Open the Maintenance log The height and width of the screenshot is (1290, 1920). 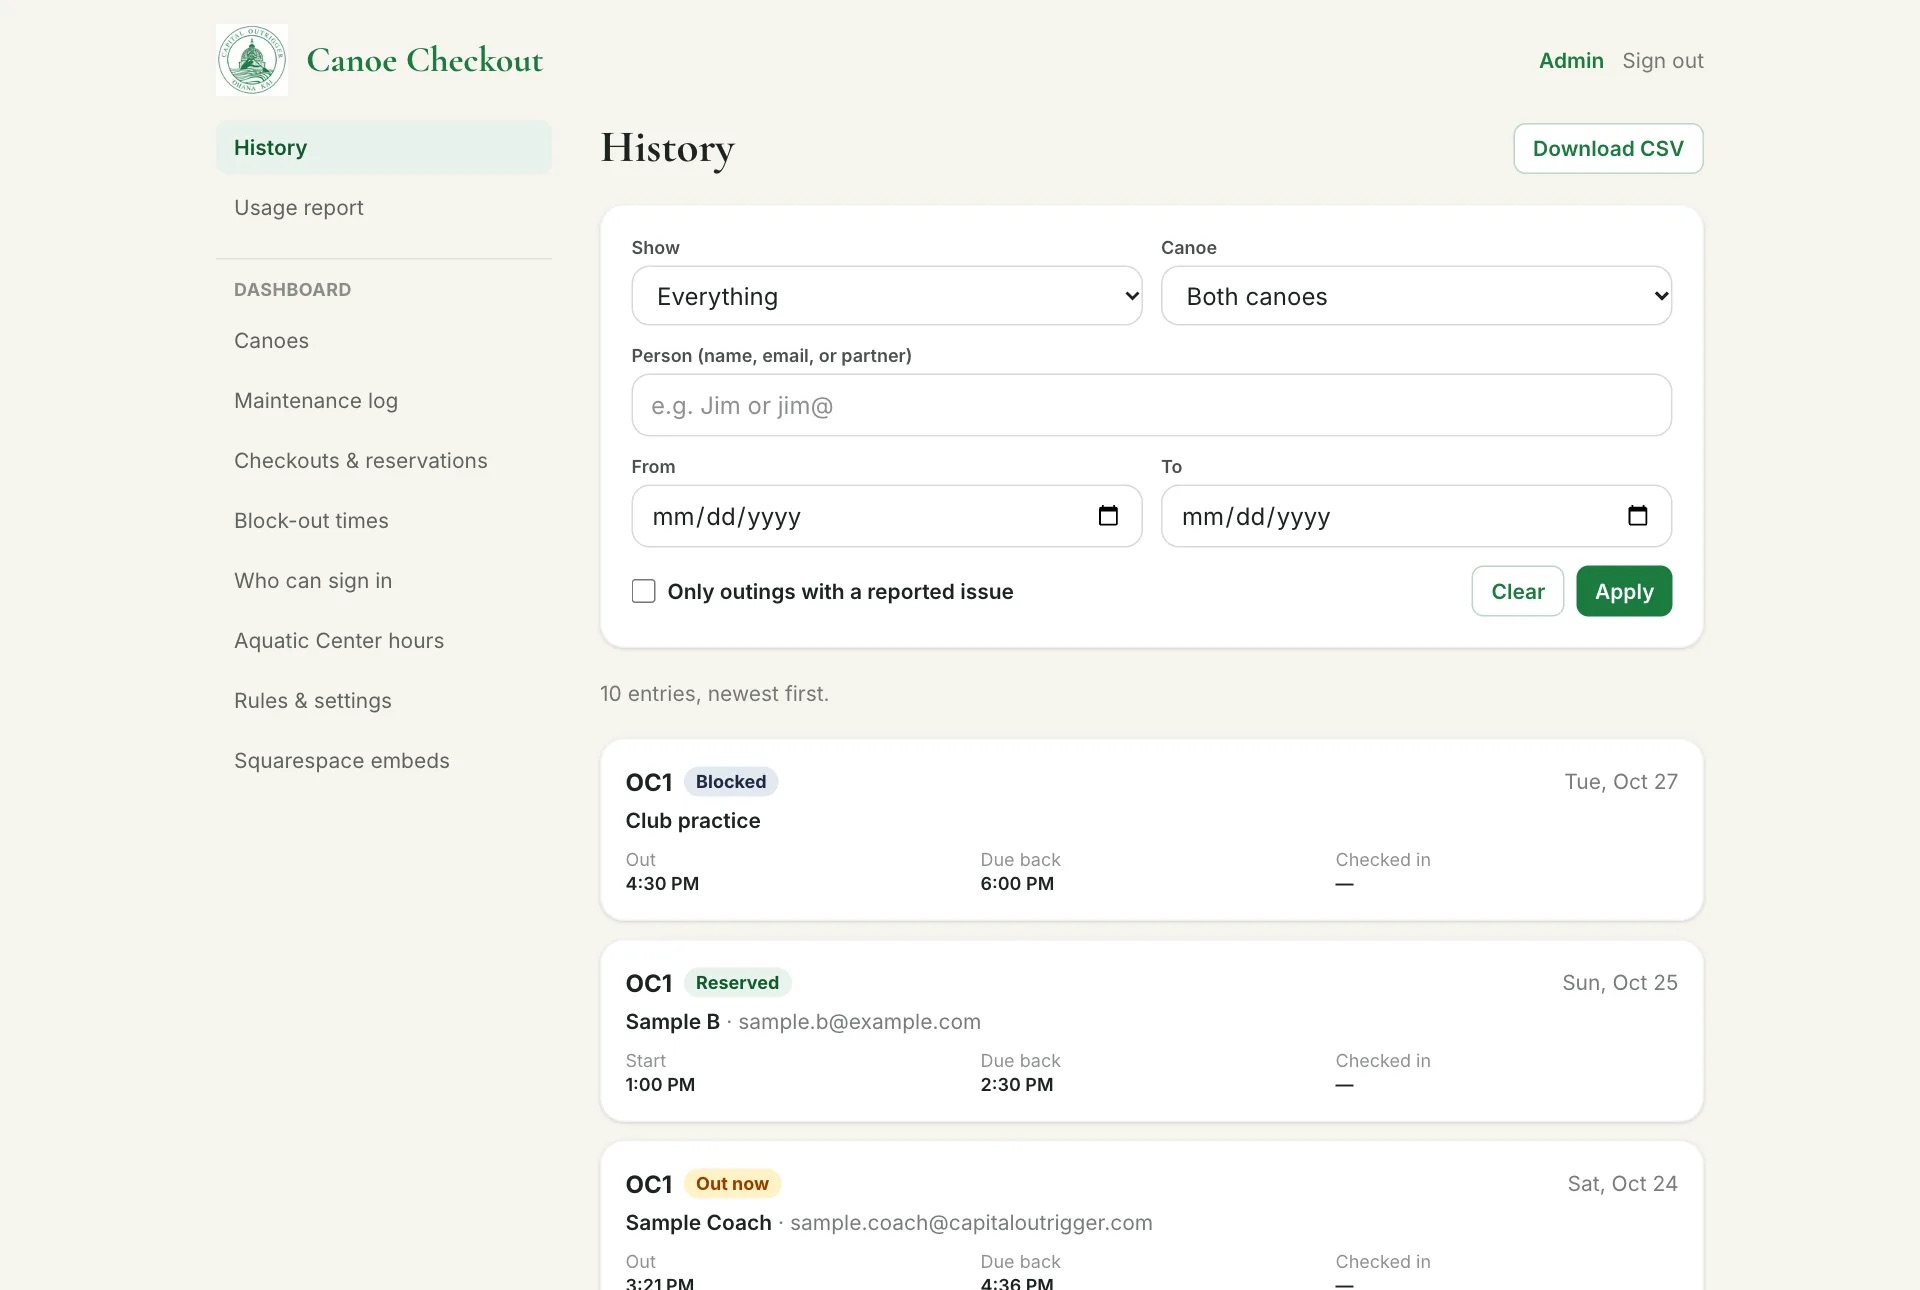click(x=316, y=401)
